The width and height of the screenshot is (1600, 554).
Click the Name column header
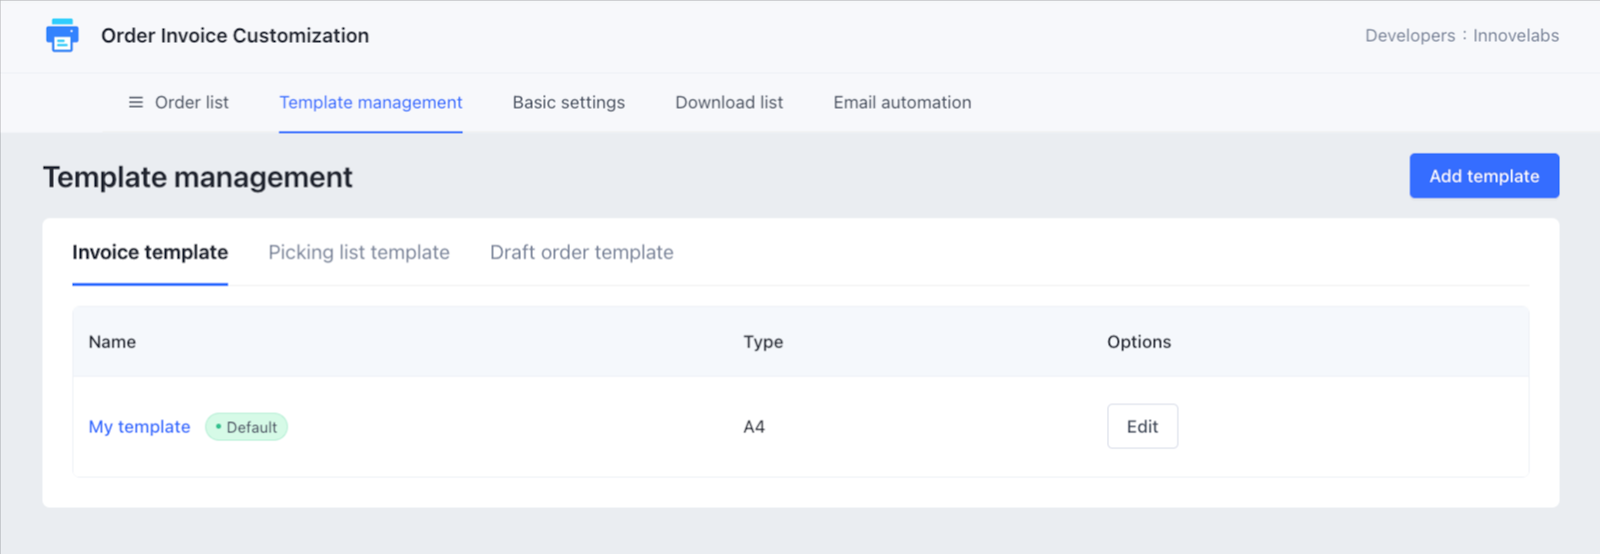[112, 342]
